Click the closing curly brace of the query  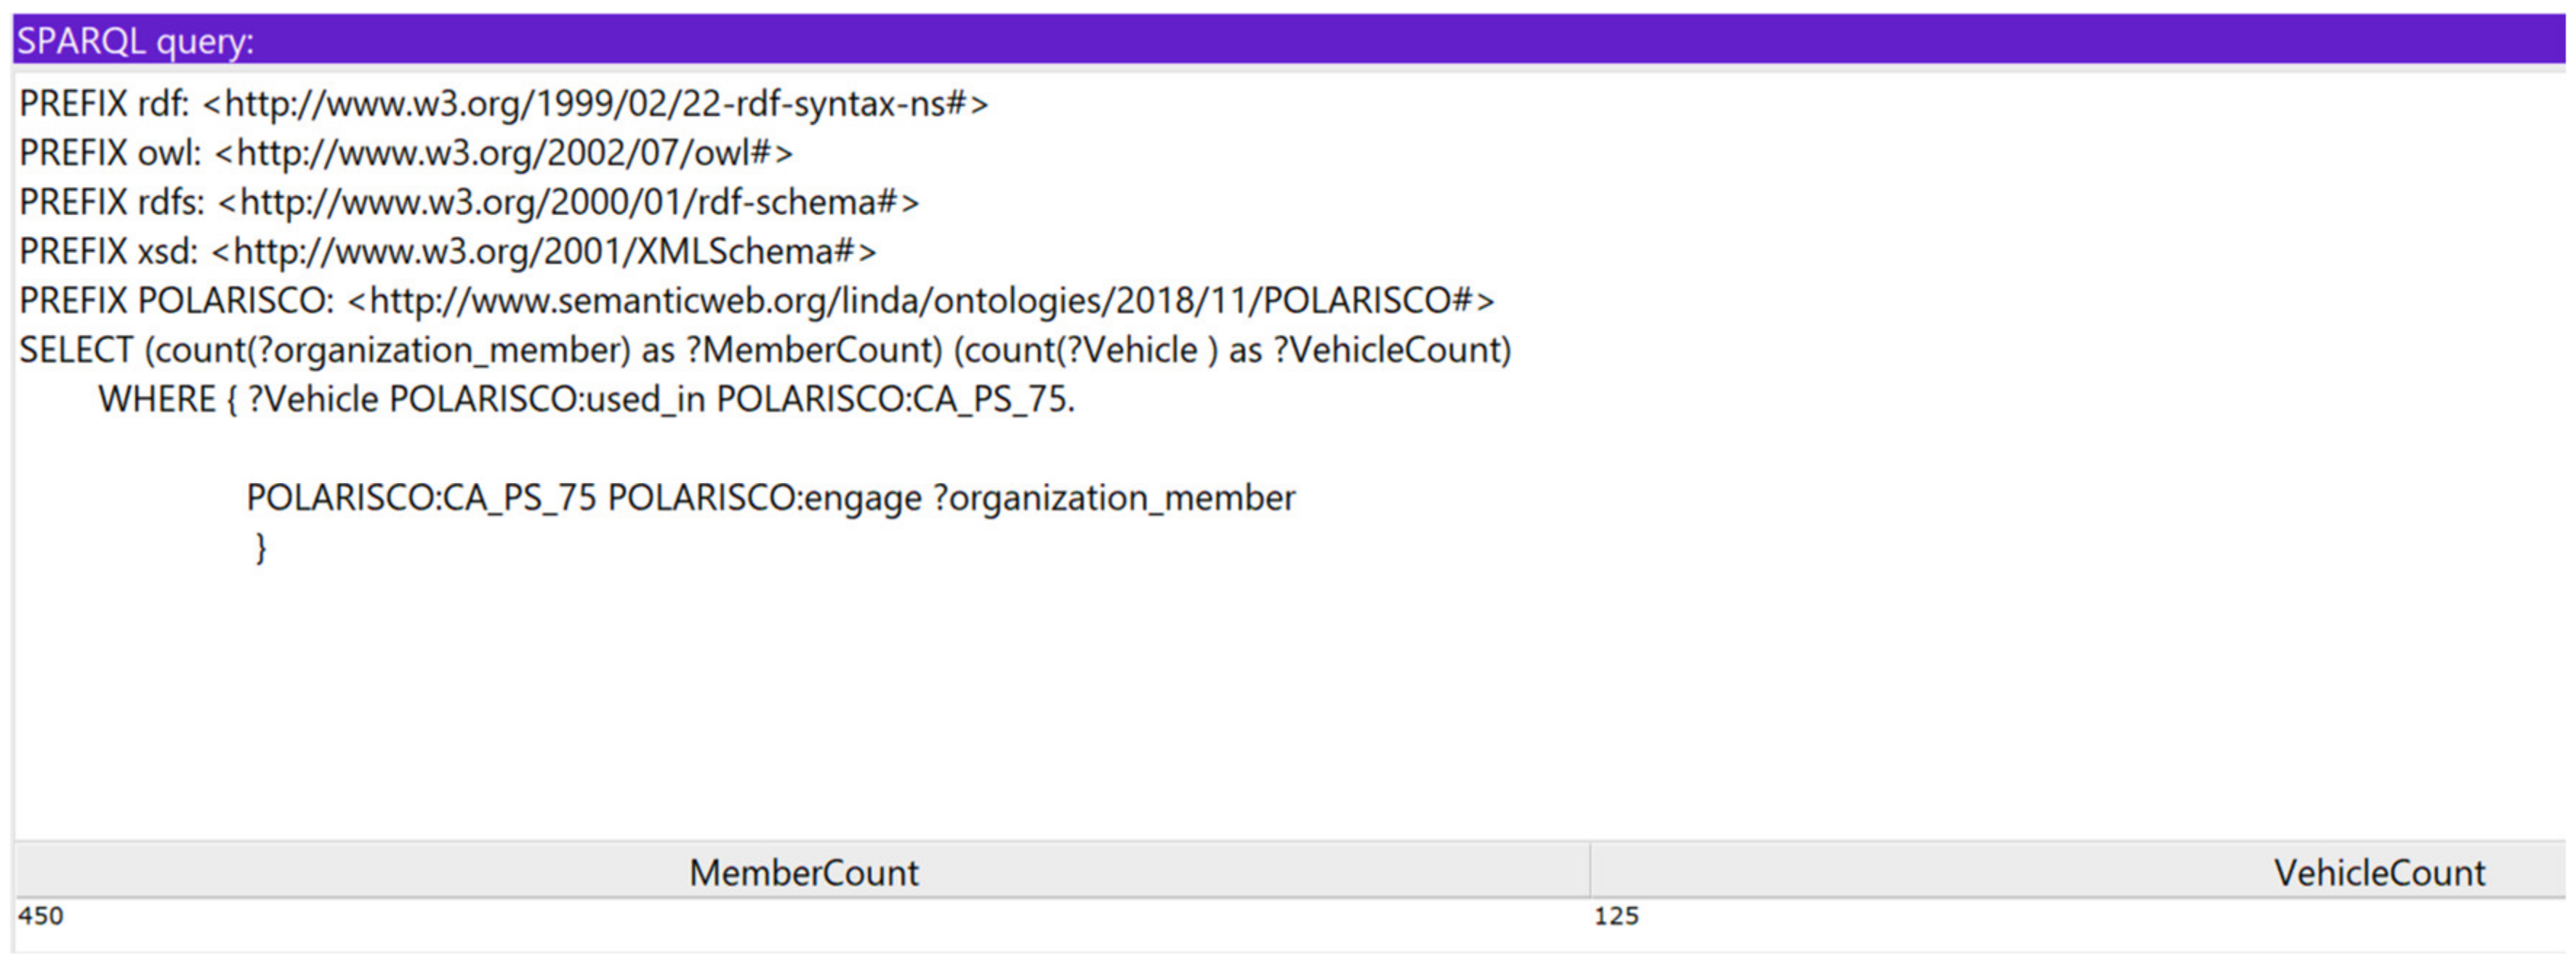(261, 548)
